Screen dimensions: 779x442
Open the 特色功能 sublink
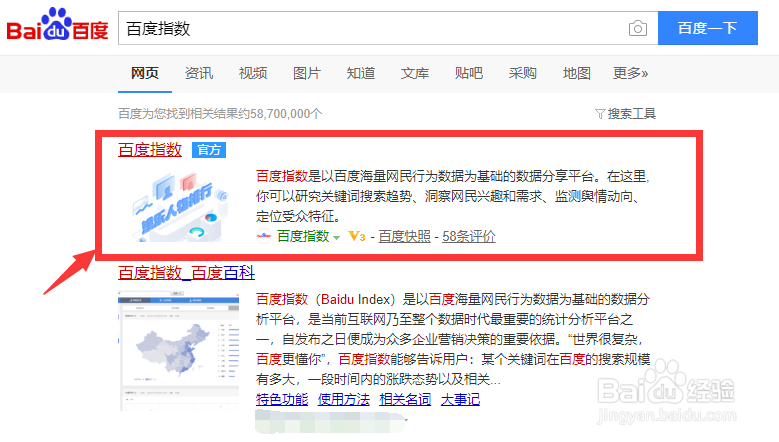(282, 399)
